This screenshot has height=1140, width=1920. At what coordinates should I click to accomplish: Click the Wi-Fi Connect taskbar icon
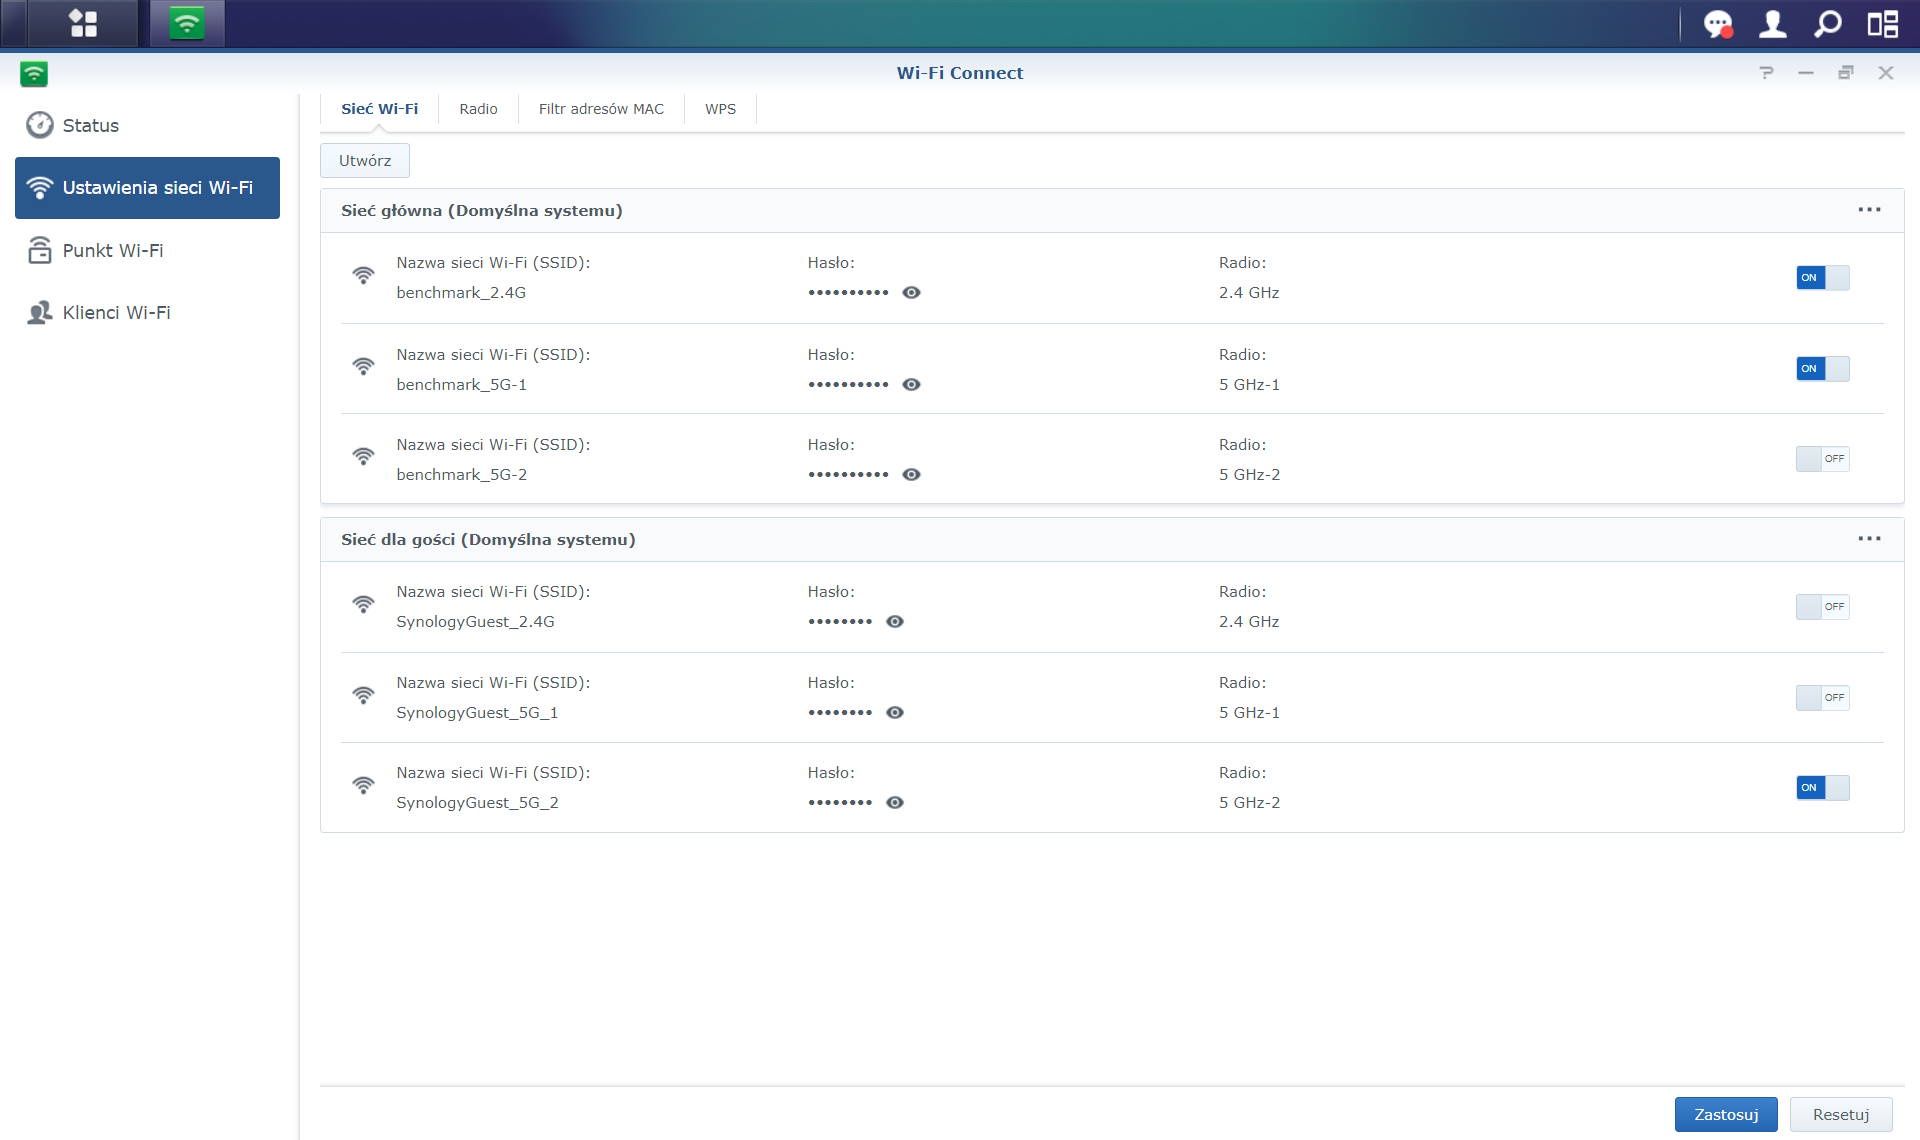pos(187,23)
